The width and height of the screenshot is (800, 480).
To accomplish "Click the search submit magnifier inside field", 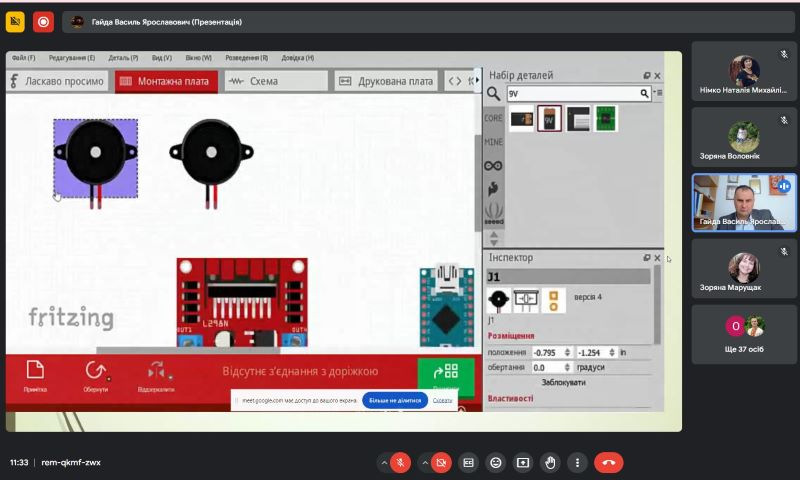I will [x=644, y=93].
